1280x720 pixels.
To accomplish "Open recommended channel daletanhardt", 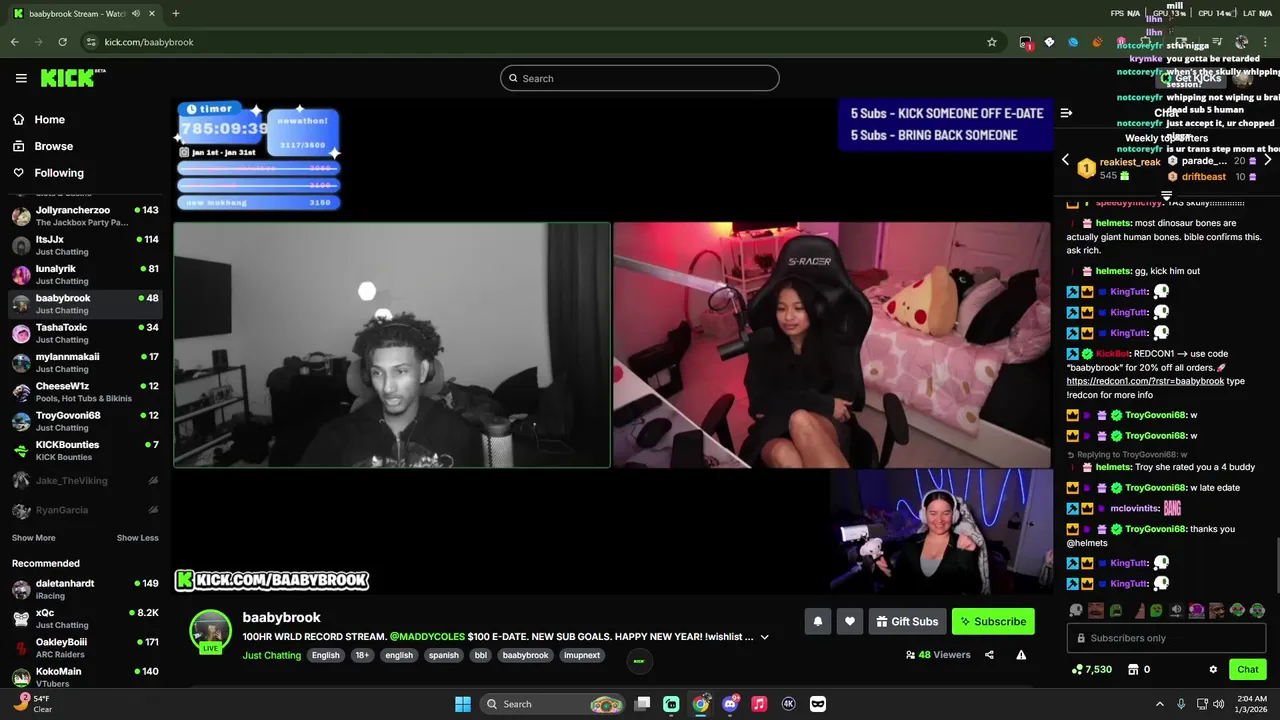I will click(85, 589).
